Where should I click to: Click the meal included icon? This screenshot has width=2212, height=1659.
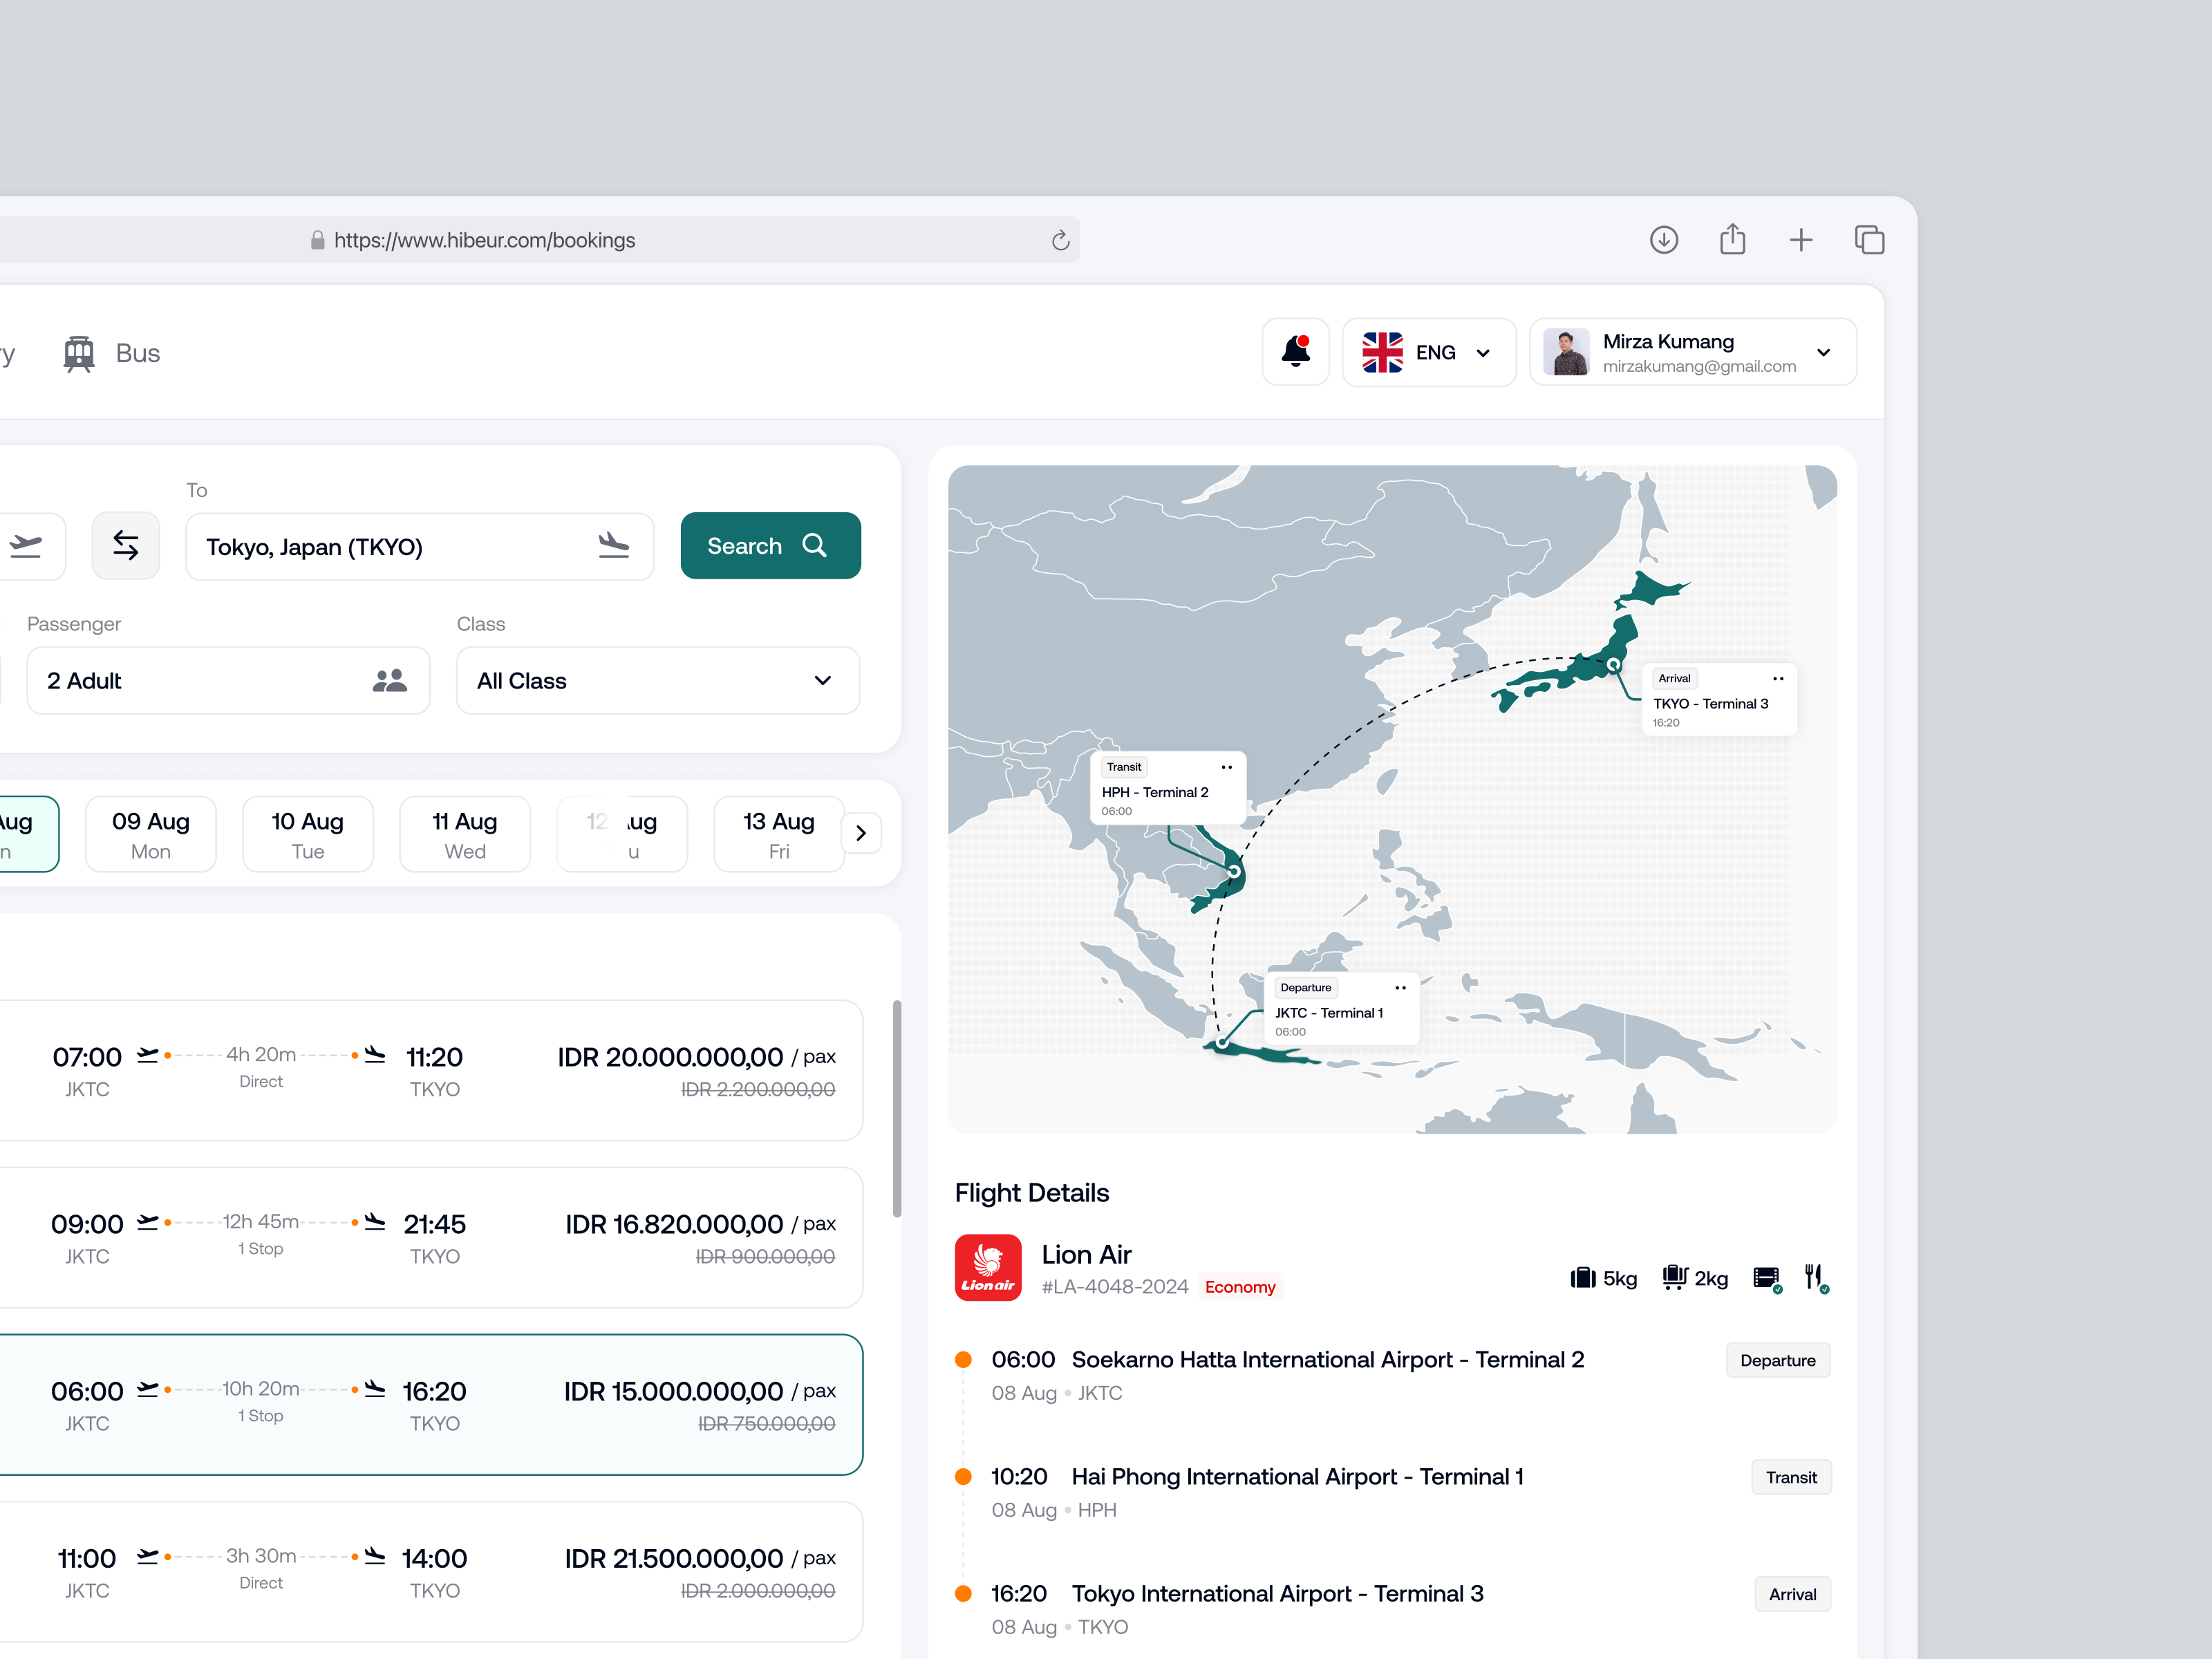point(1815,1277)
